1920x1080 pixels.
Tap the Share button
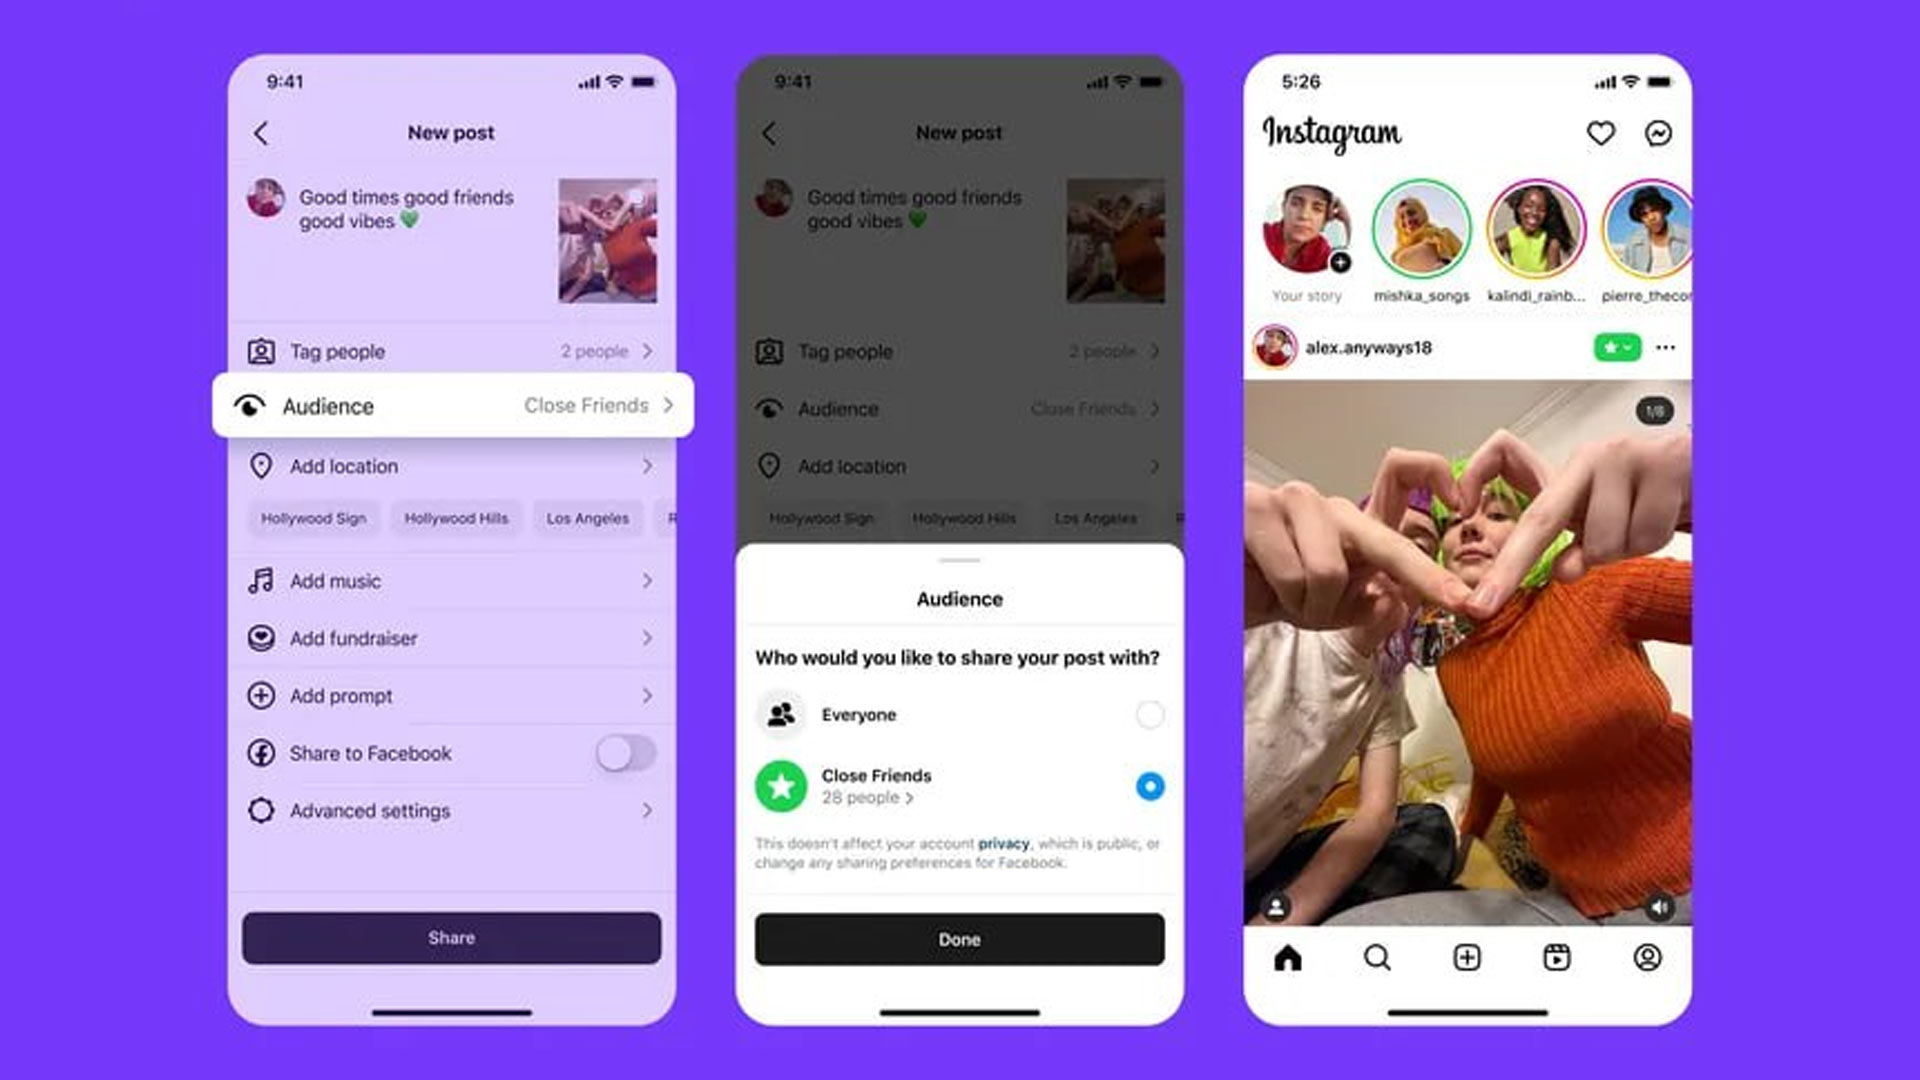pyautogui.click(x=450, y=938)
